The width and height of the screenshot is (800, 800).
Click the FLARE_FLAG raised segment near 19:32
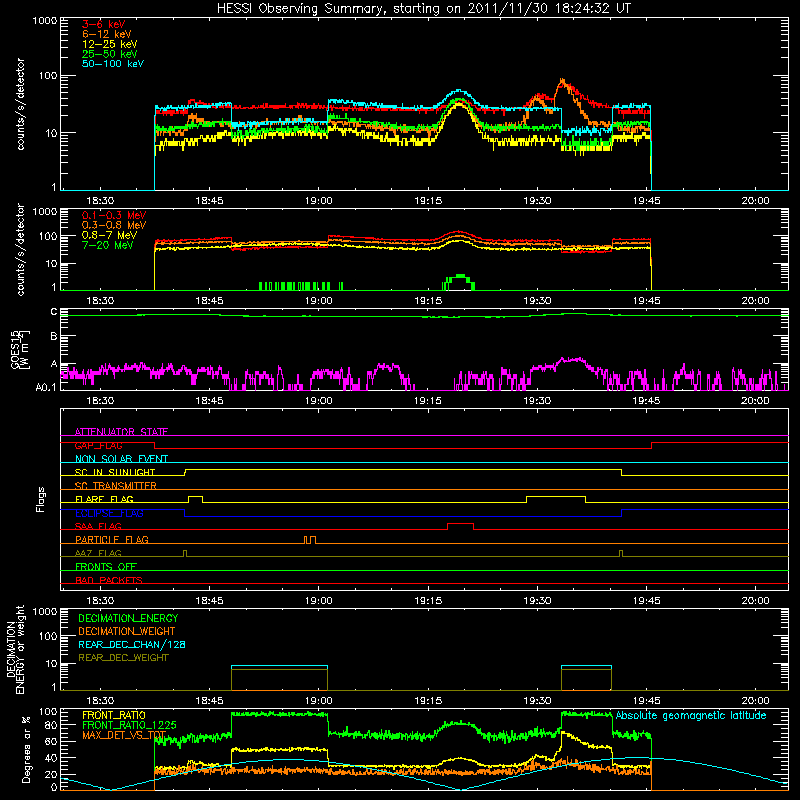pyautogui.click(x=556, y=497)
